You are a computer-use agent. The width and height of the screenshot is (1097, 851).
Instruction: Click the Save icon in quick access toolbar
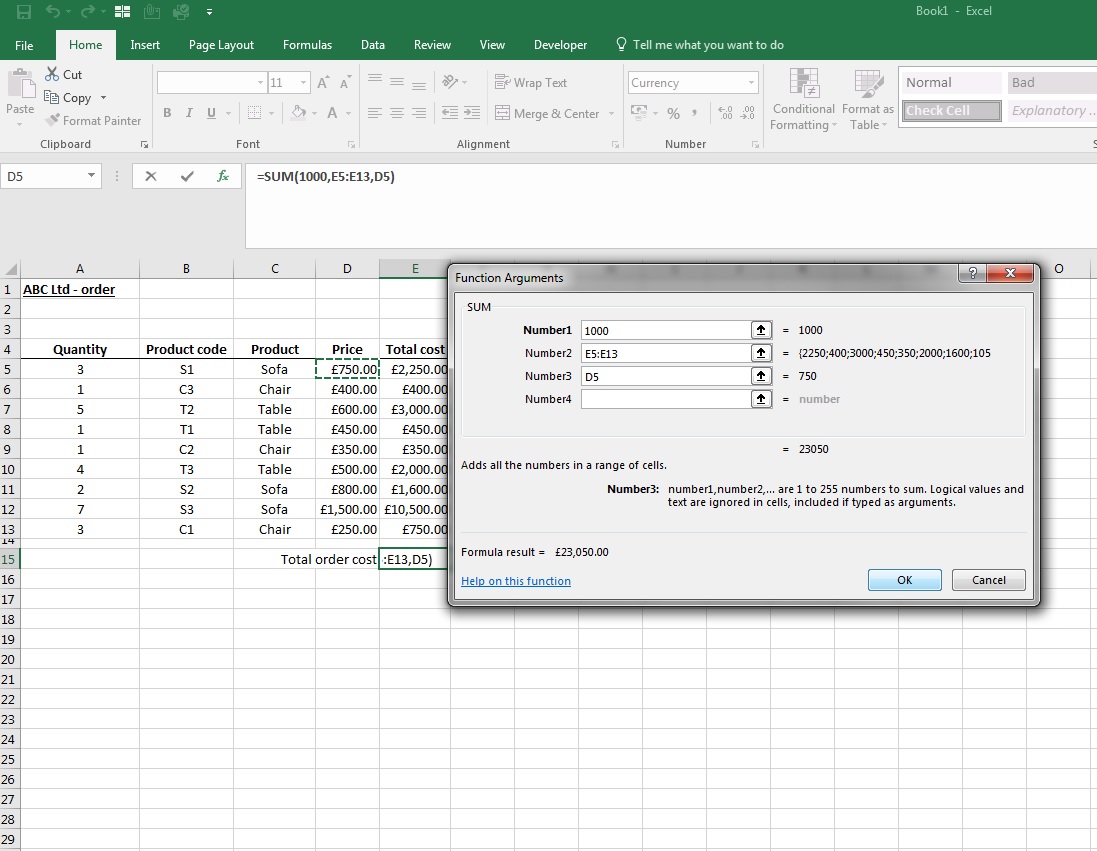(24, 12)
